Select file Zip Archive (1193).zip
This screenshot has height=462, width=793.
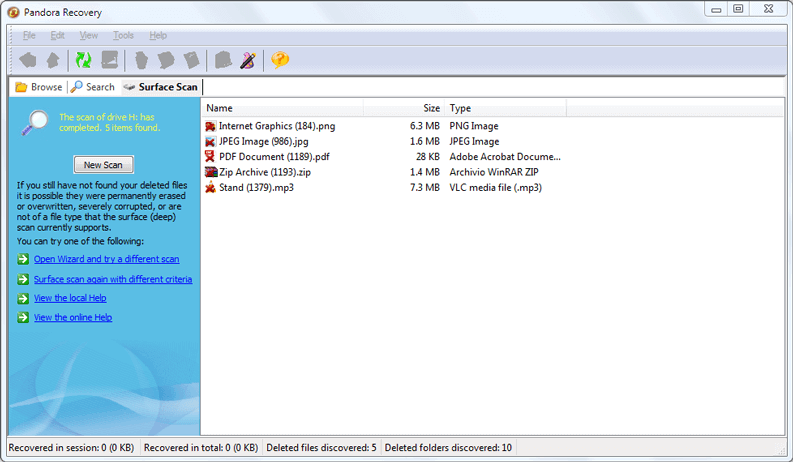[x=265, y=172]
